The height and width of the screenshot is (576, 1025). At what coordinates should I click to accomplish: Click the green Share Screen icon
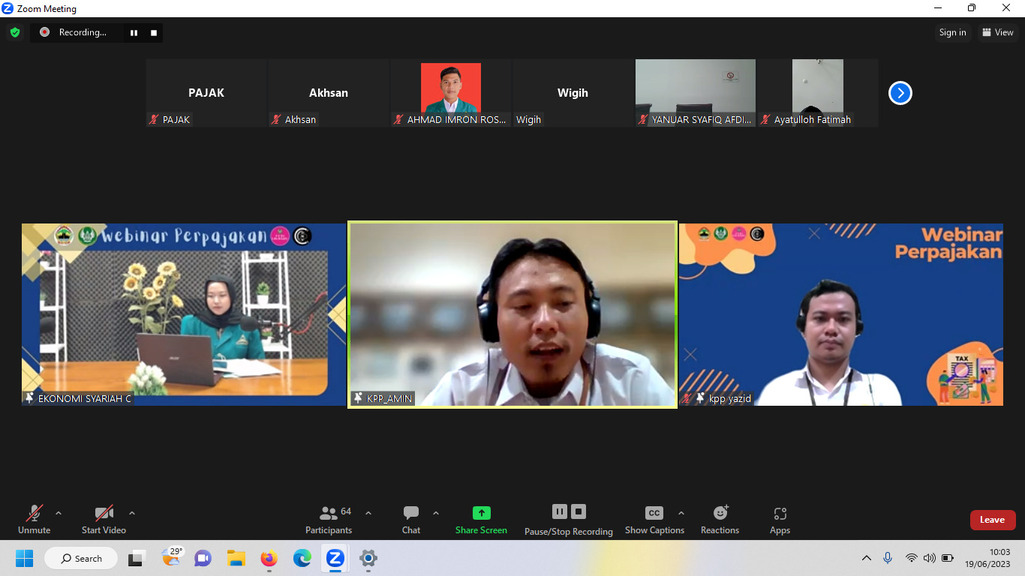481,513
